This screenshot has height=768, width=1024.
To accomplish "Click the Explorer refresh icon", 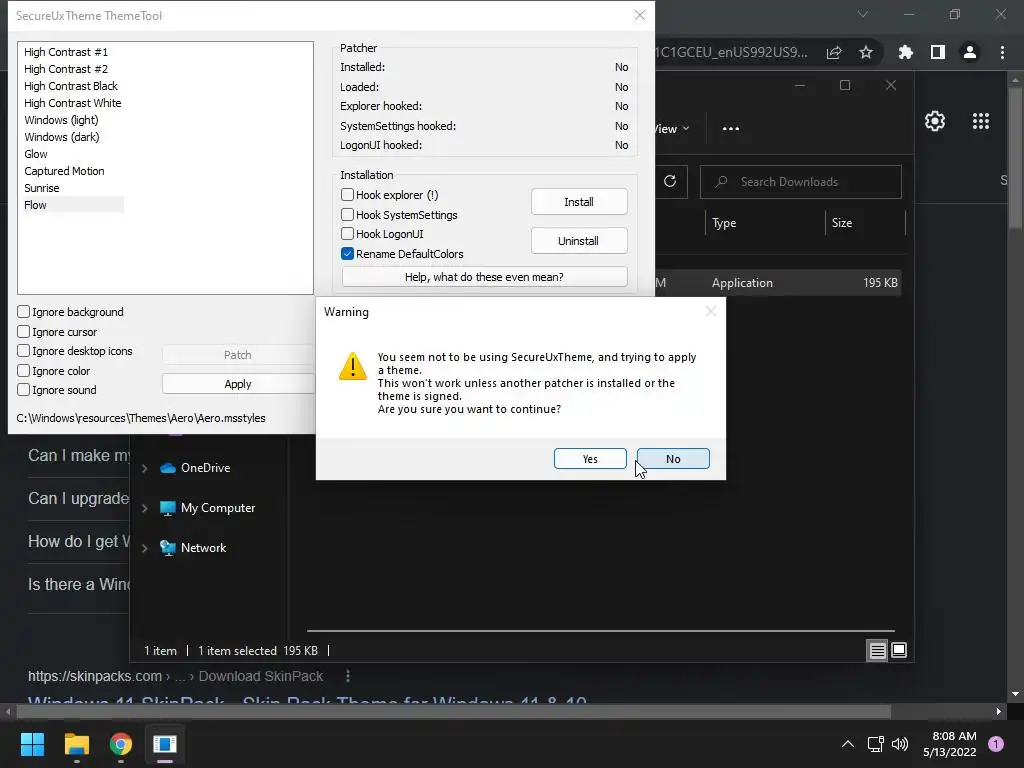I will (670, 181).
